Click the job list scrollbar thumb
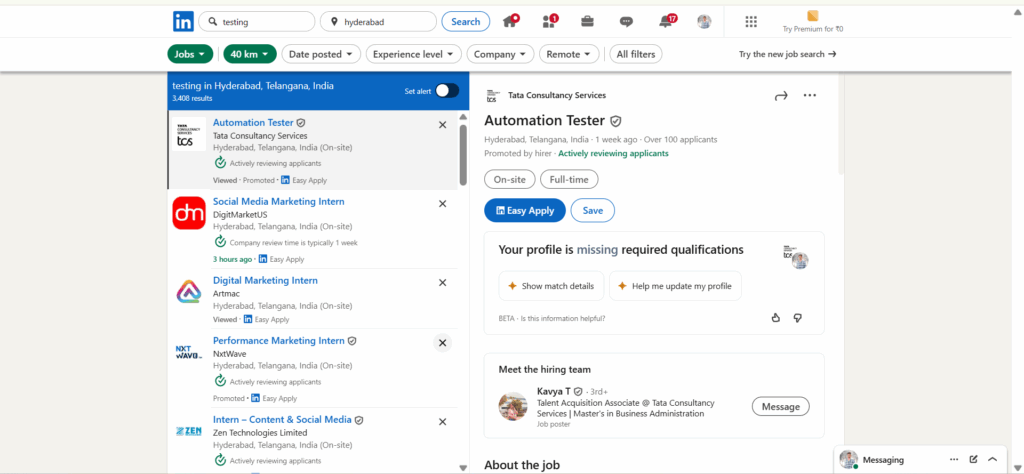 [463, 155]
